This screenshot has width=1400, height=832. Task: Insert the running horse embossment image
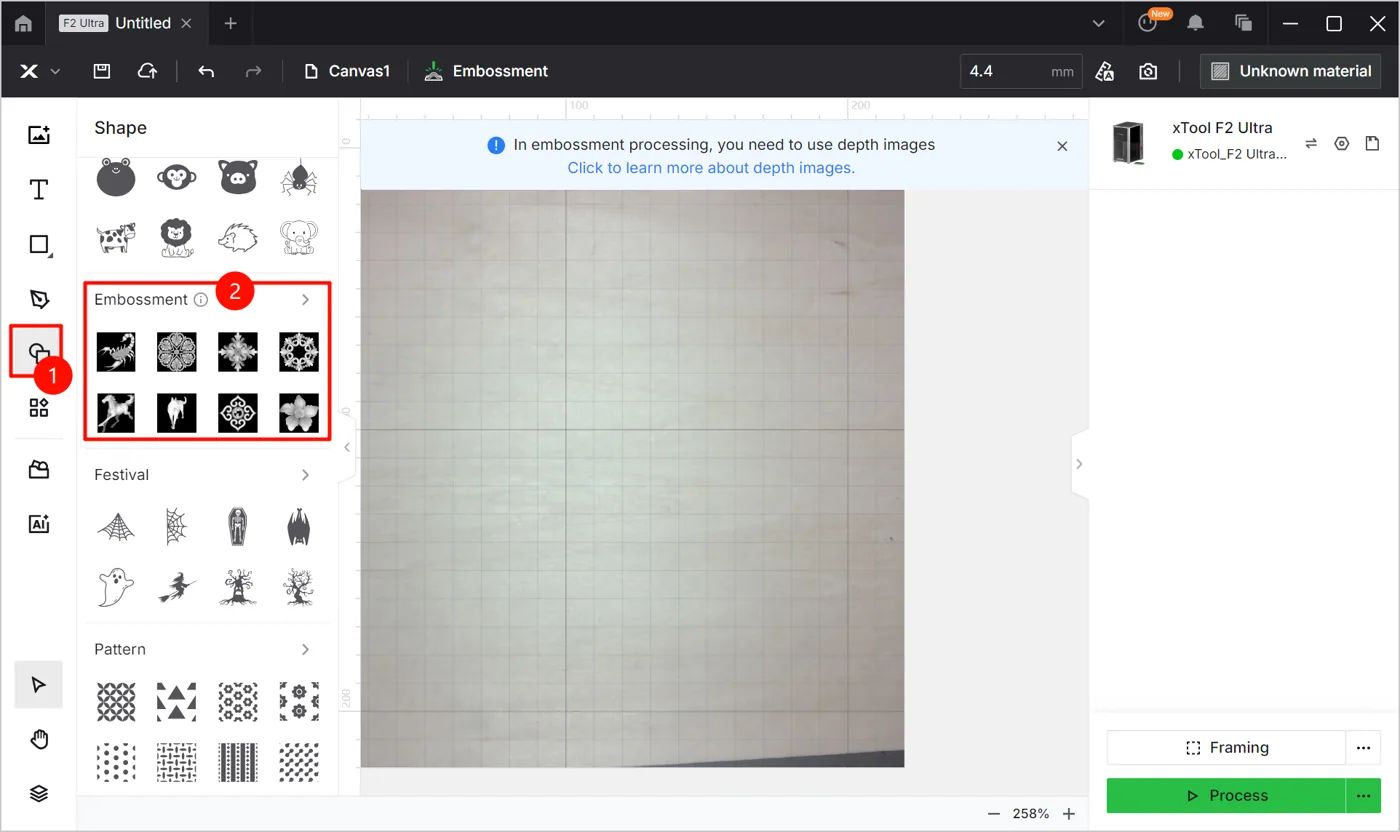click(116, 412)
